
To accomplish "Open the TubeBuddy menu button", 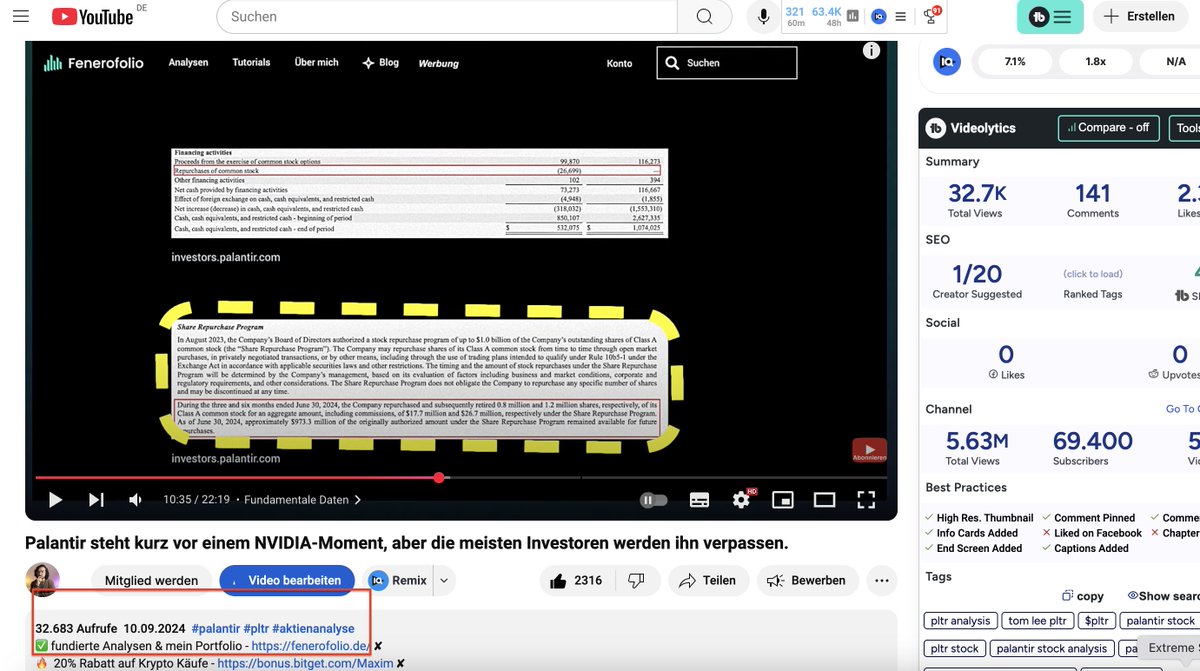I will click(1050, 16).
